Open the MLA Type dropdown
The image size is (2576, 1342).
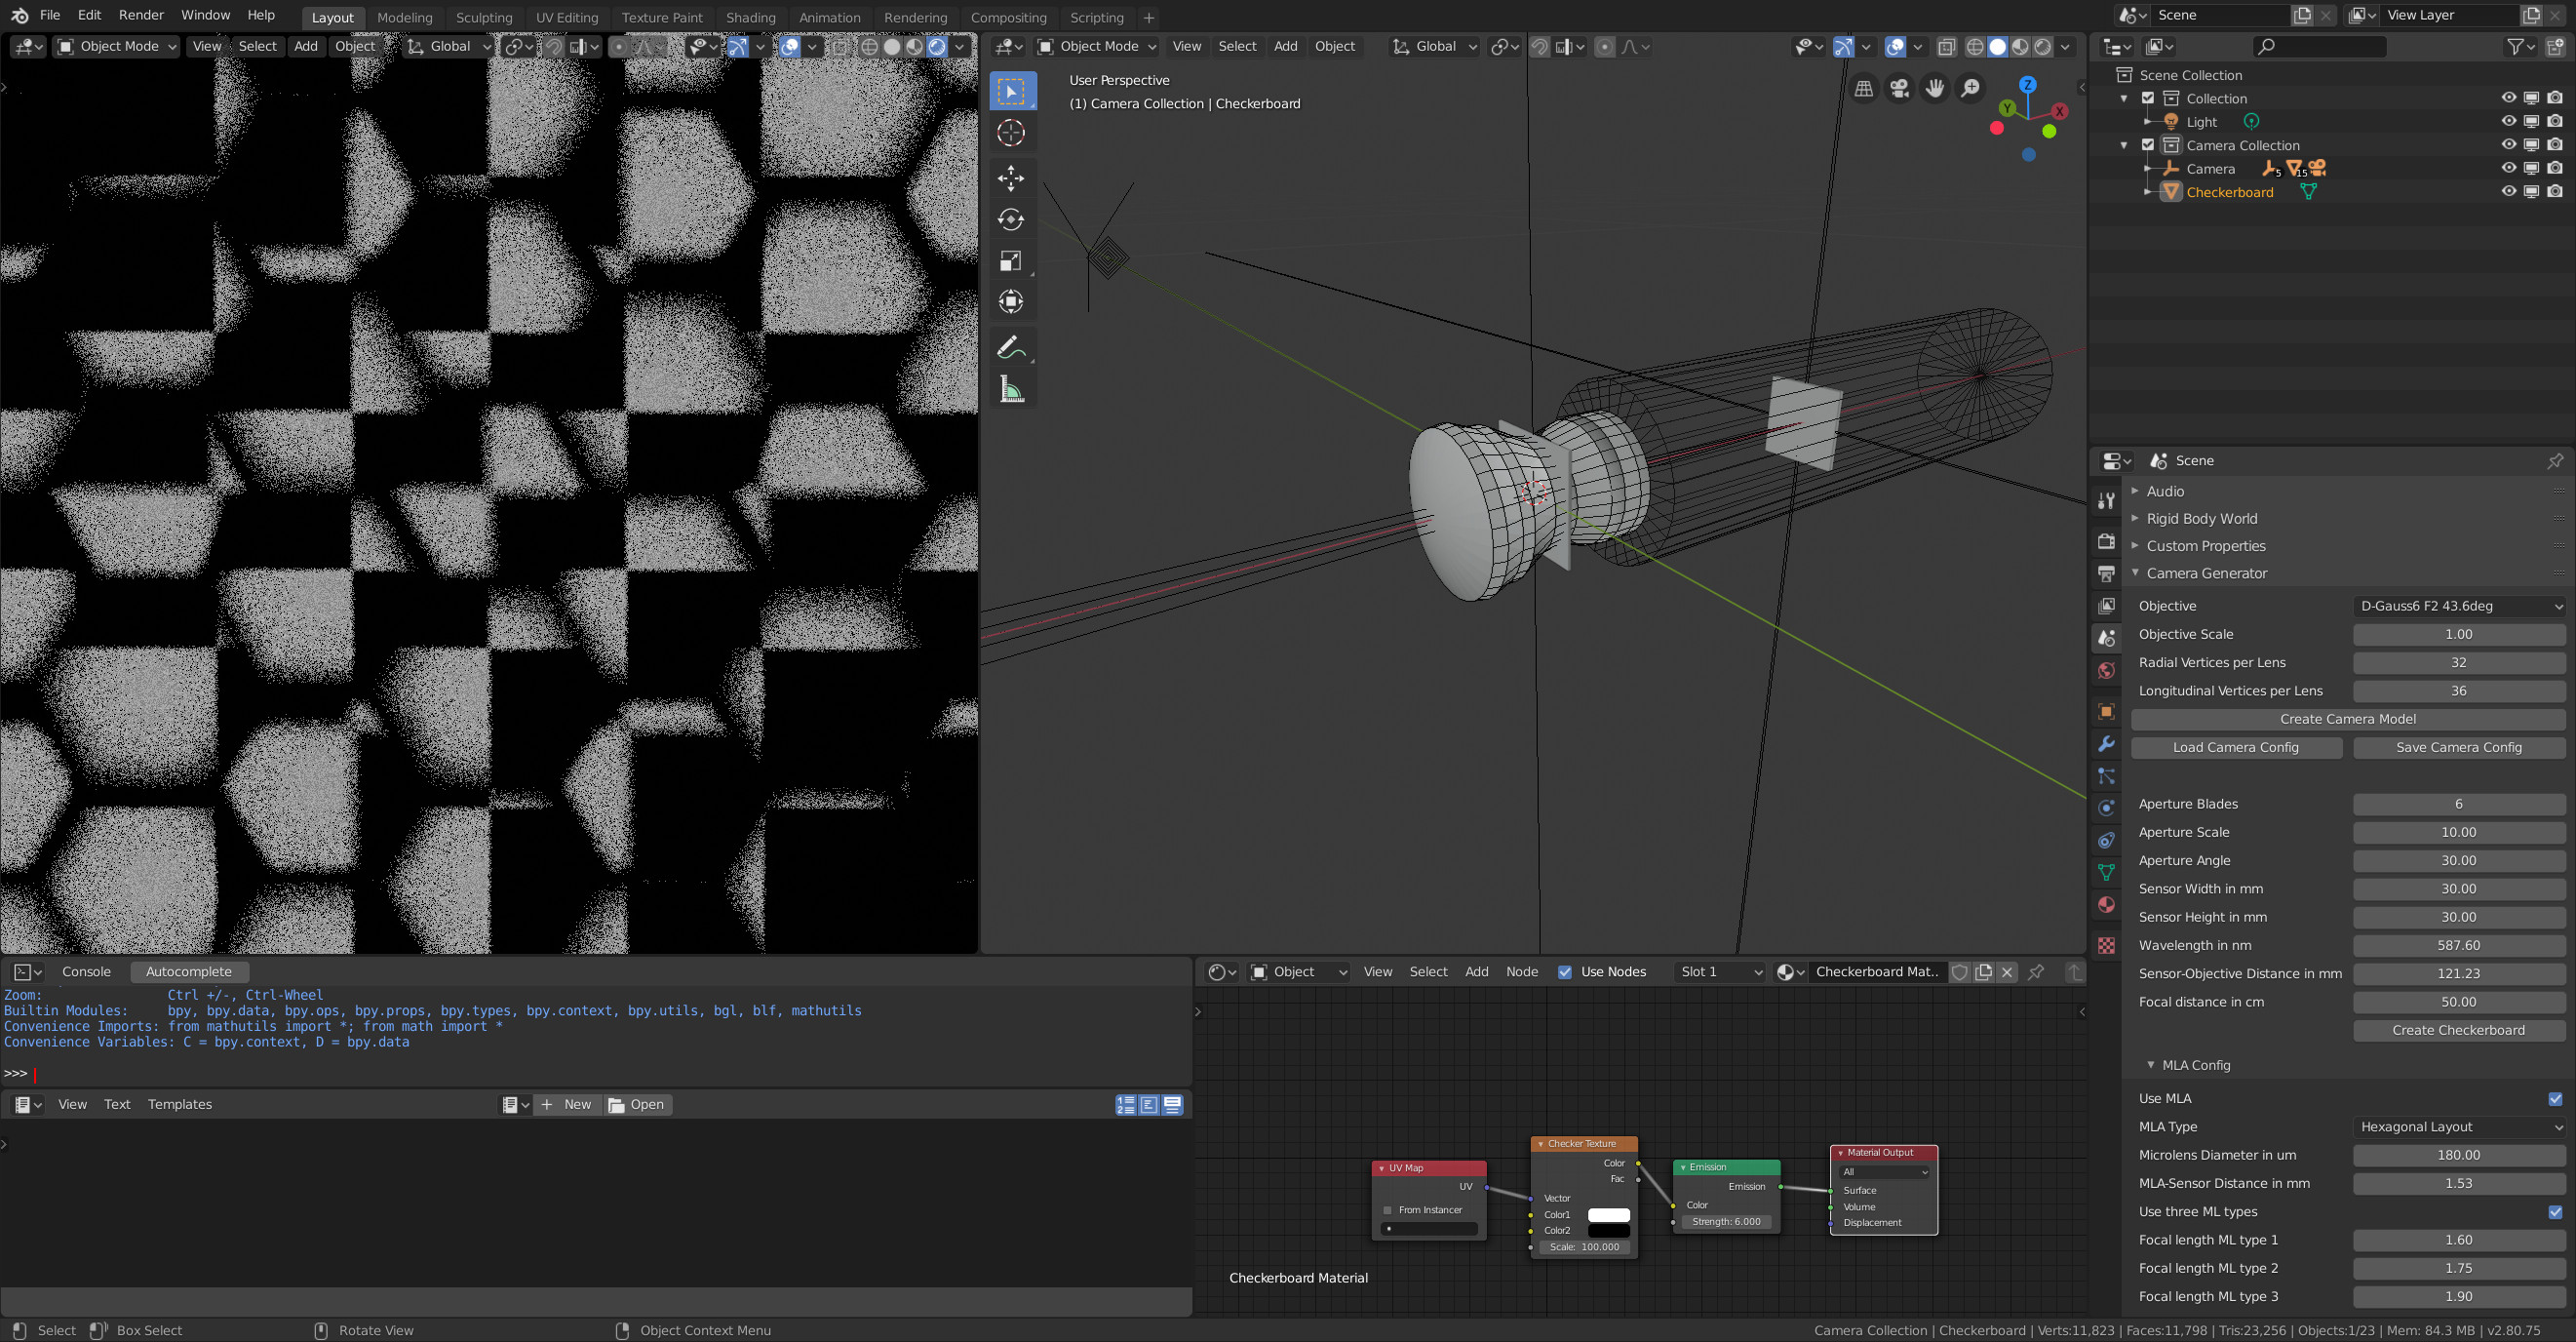(x=2459, y=1126)
